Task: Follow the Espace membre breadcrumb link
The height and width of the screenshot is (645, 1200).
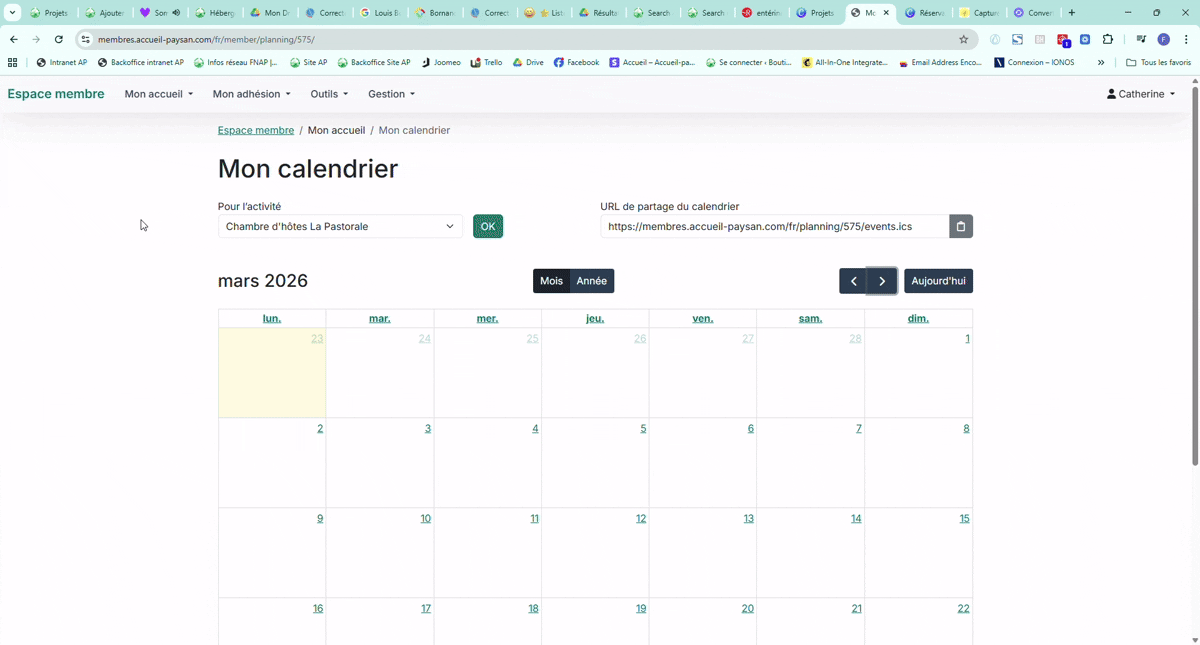Action: point(256,130)
